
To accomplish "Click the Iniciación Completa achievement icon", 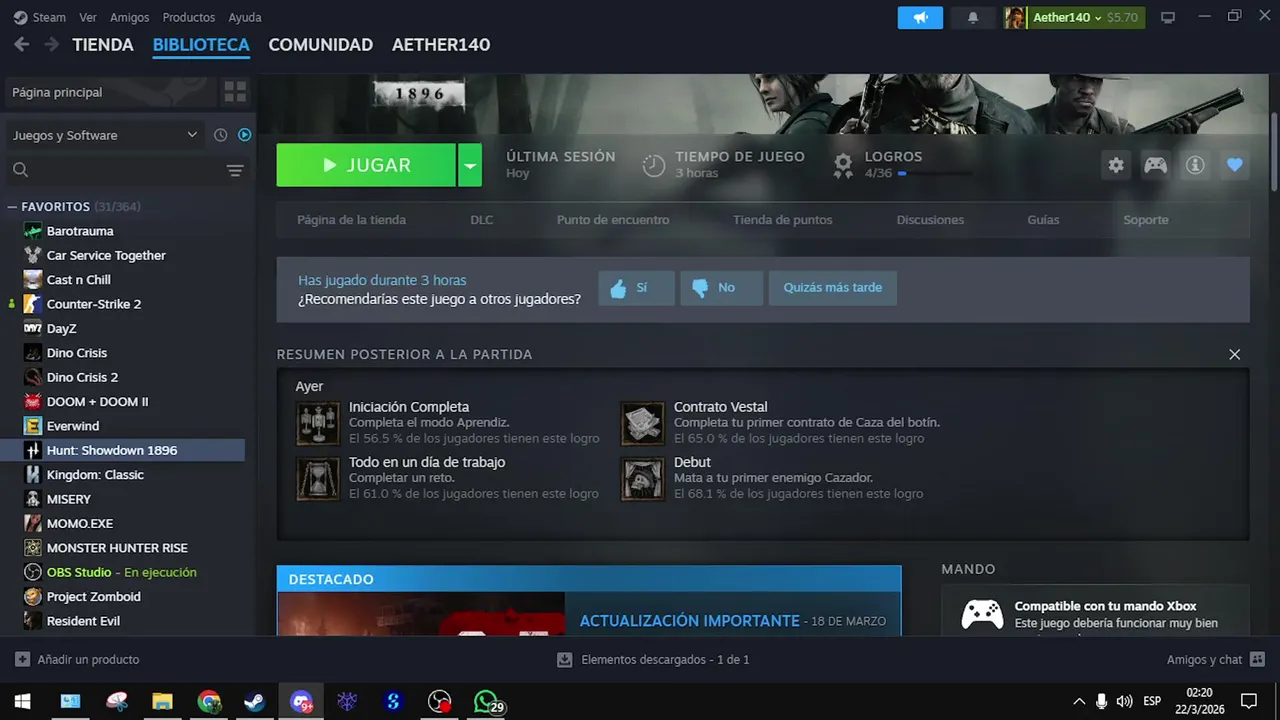I will click(318, 423).
